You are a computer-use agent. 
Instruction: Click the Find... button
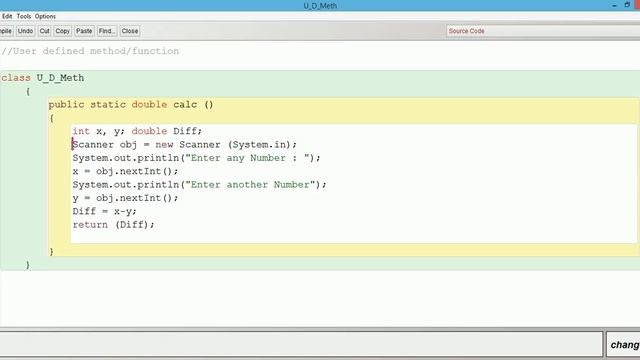click(x=107, y=31)
